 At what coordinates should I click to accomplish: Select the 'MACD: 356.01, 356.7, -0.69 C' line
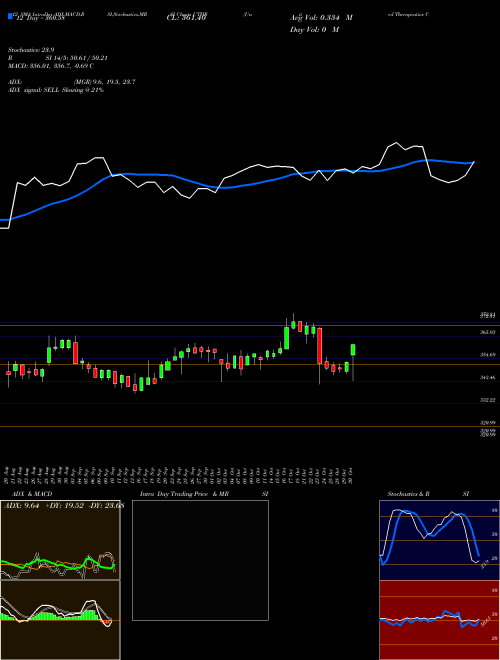click(51, 66)
